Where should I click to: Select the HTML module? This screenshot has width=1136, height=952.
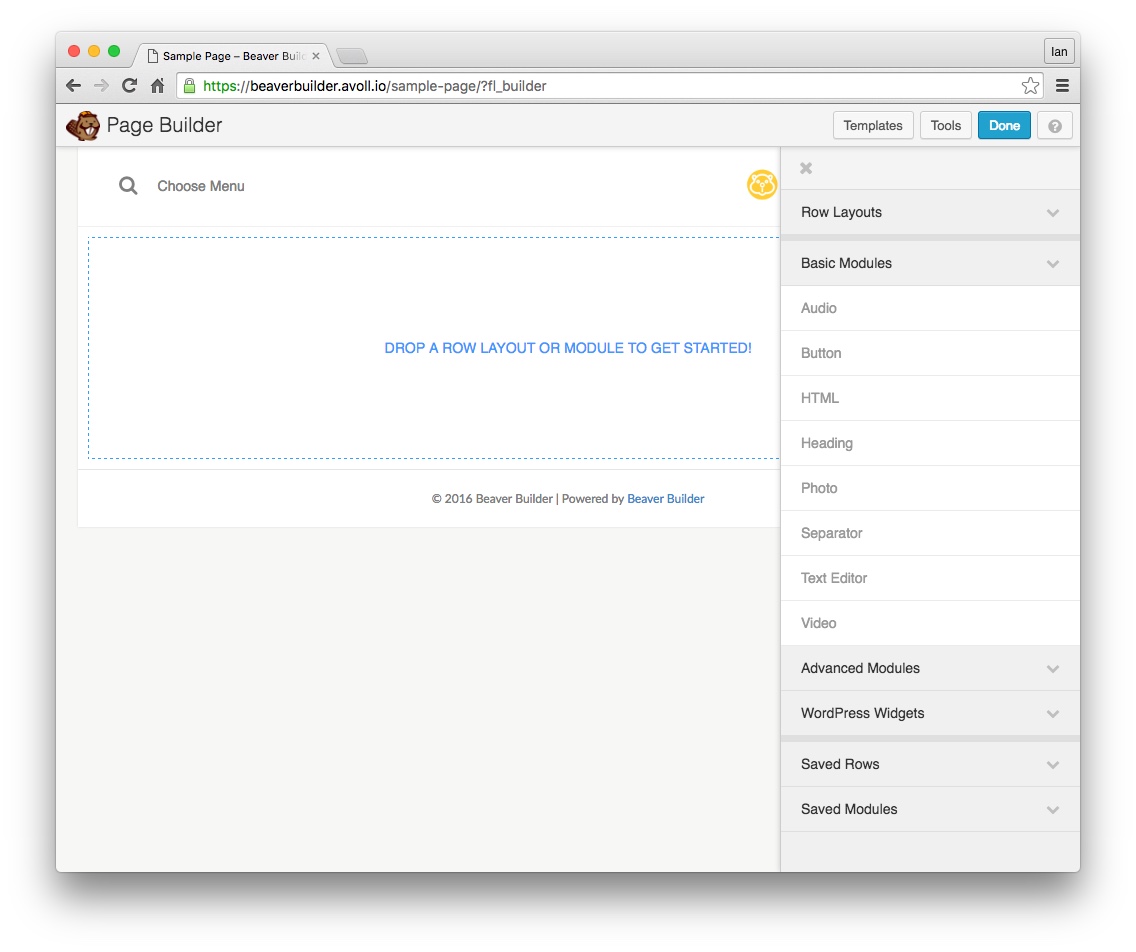pyautogui.click(x=930, y=398)
